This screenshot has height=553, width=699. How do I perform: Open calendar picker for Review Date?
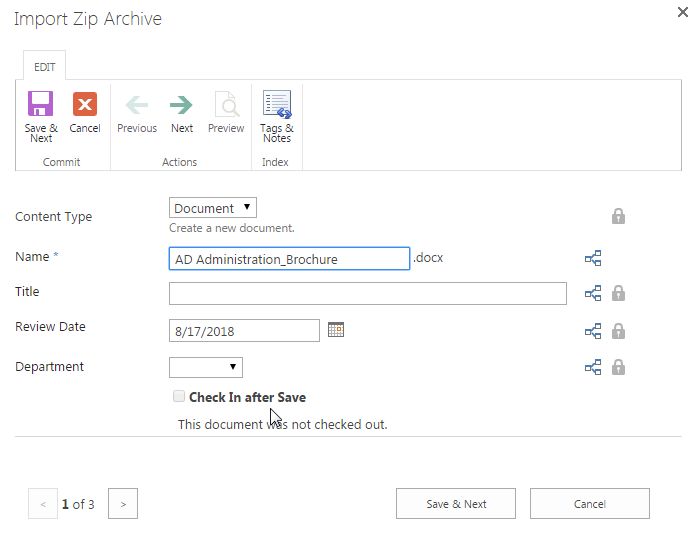point(336,330)
